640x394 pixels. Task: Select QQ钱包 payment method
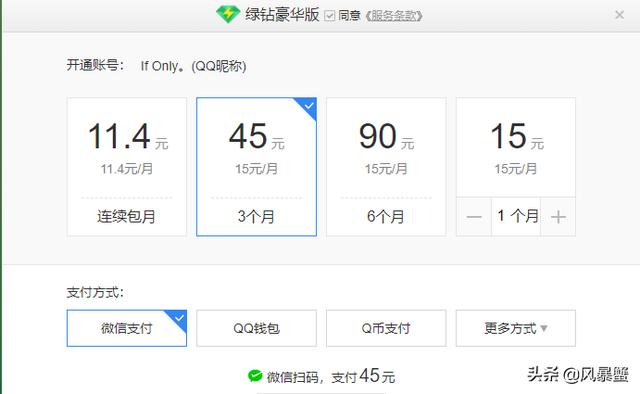[x=256, y=328]
